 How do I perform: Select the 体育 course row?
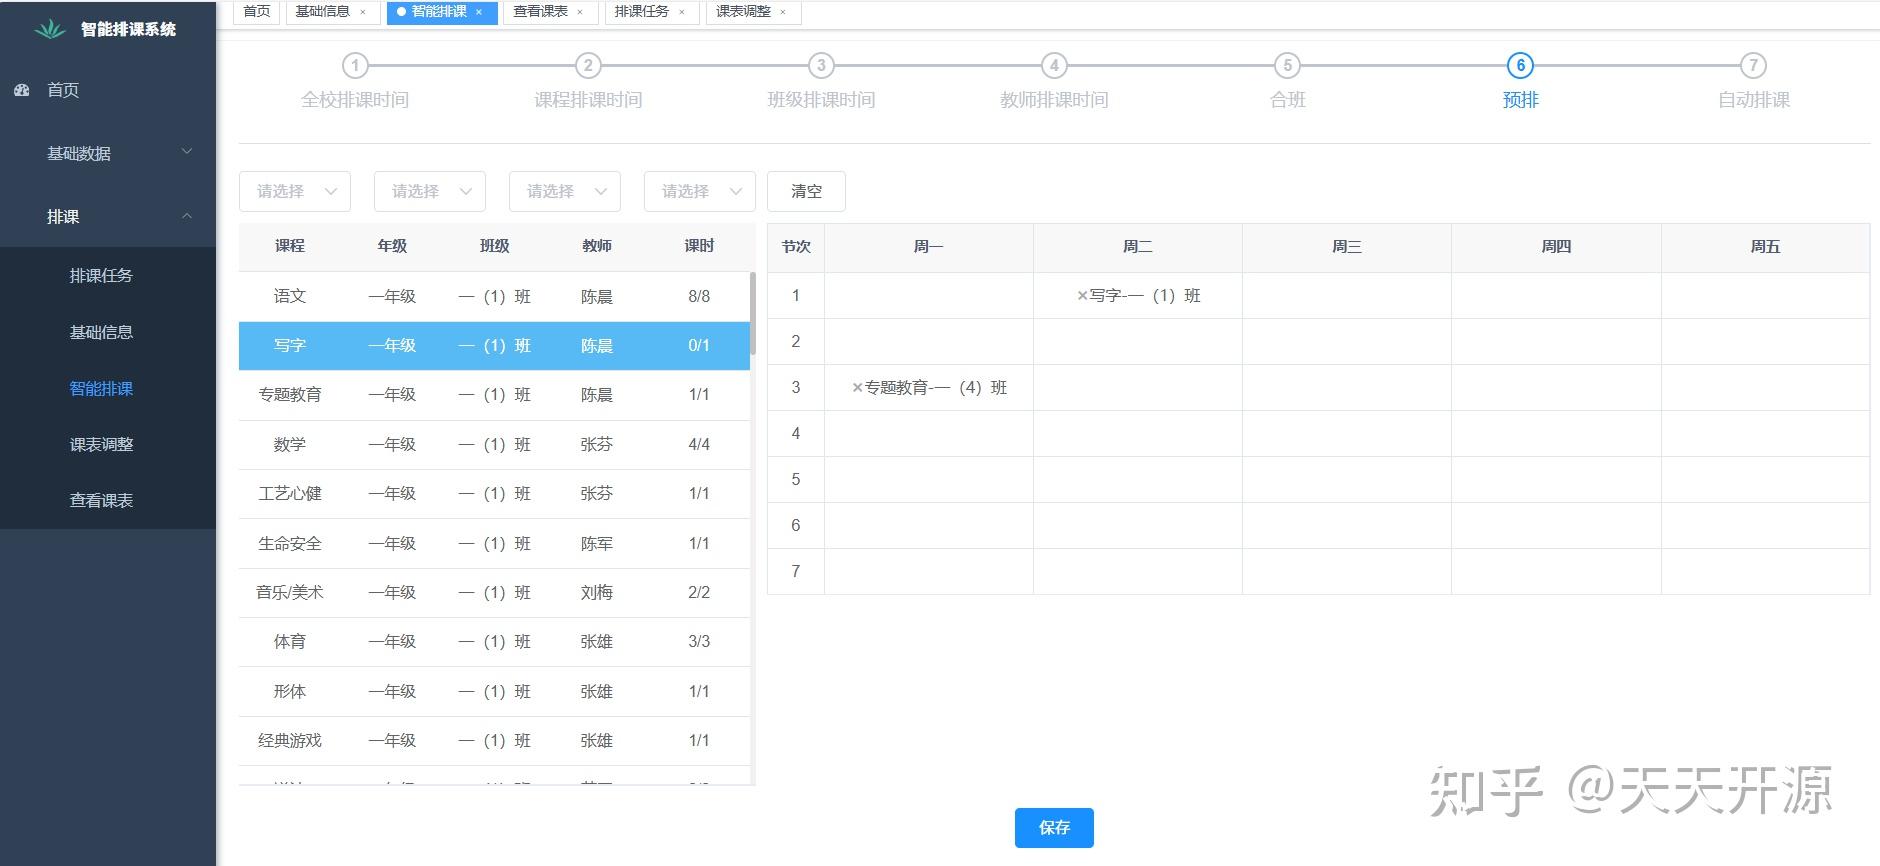494,641
